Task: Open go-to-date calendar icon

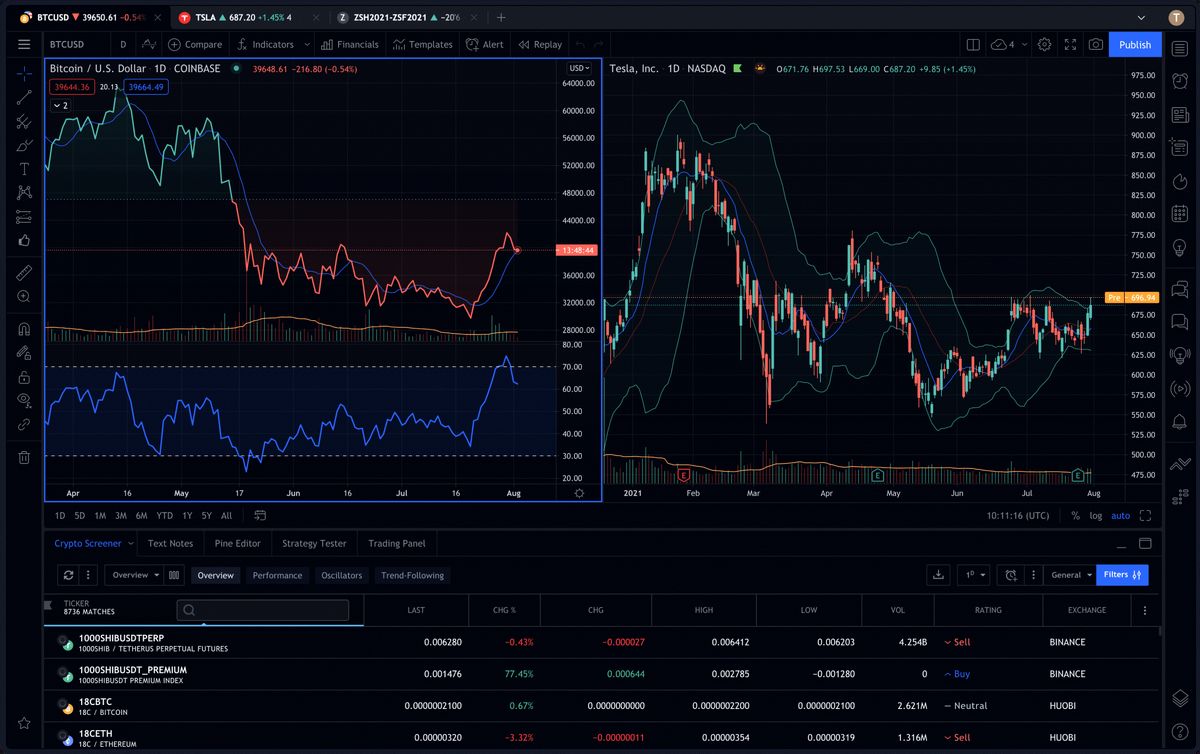Action: [260, 516]
